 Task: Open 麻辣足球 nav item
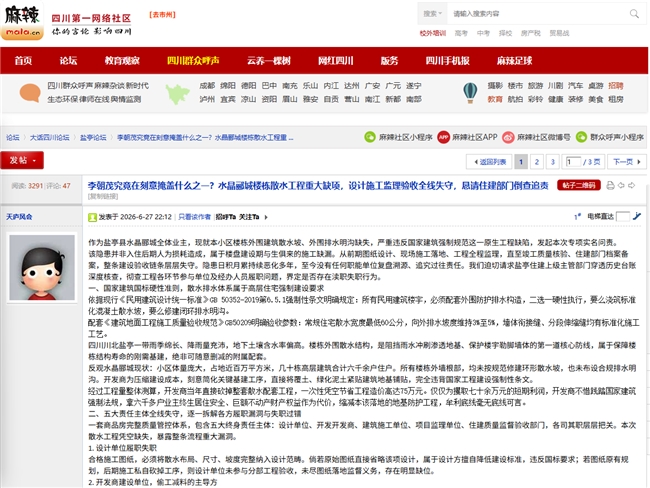click(514, 61)
